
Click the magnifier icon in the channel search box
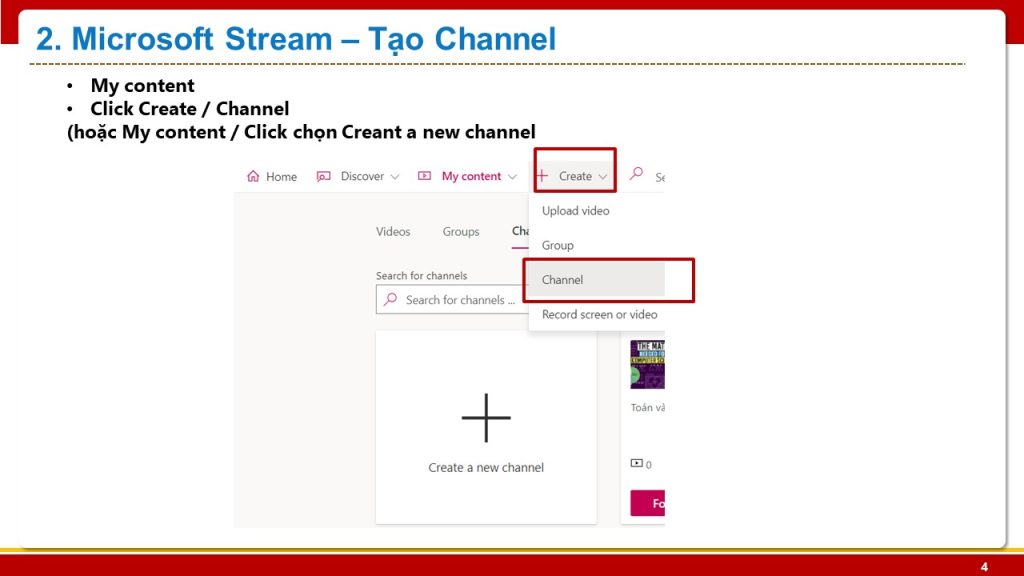(x=391, y=299)
